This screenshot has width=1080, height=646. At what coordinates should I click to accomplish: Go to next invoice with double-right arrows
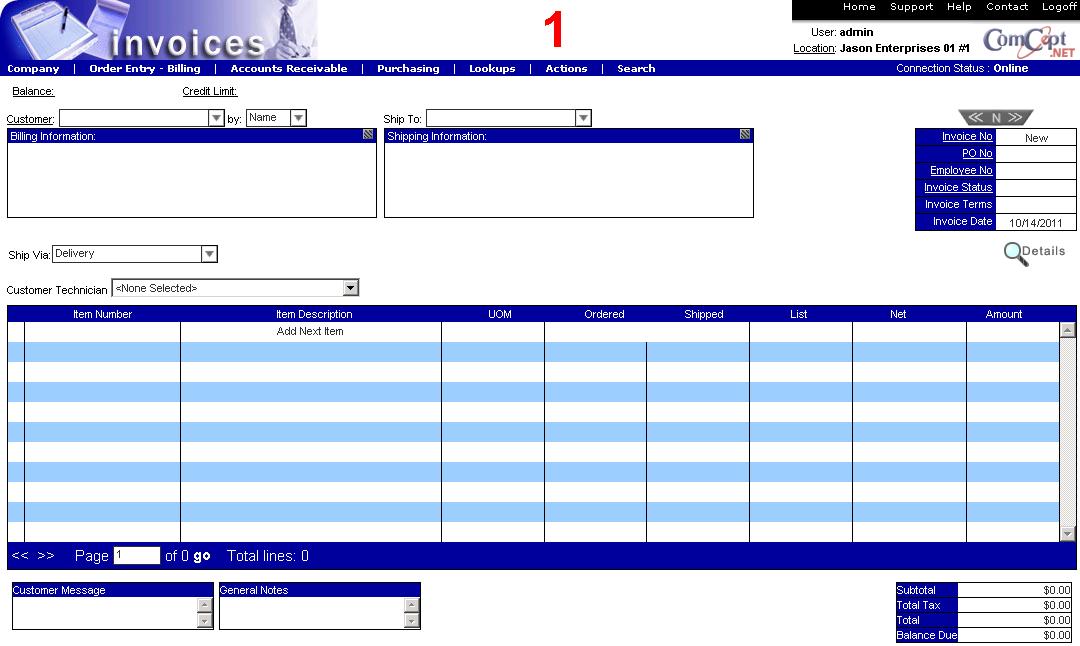coord(1015,118)
